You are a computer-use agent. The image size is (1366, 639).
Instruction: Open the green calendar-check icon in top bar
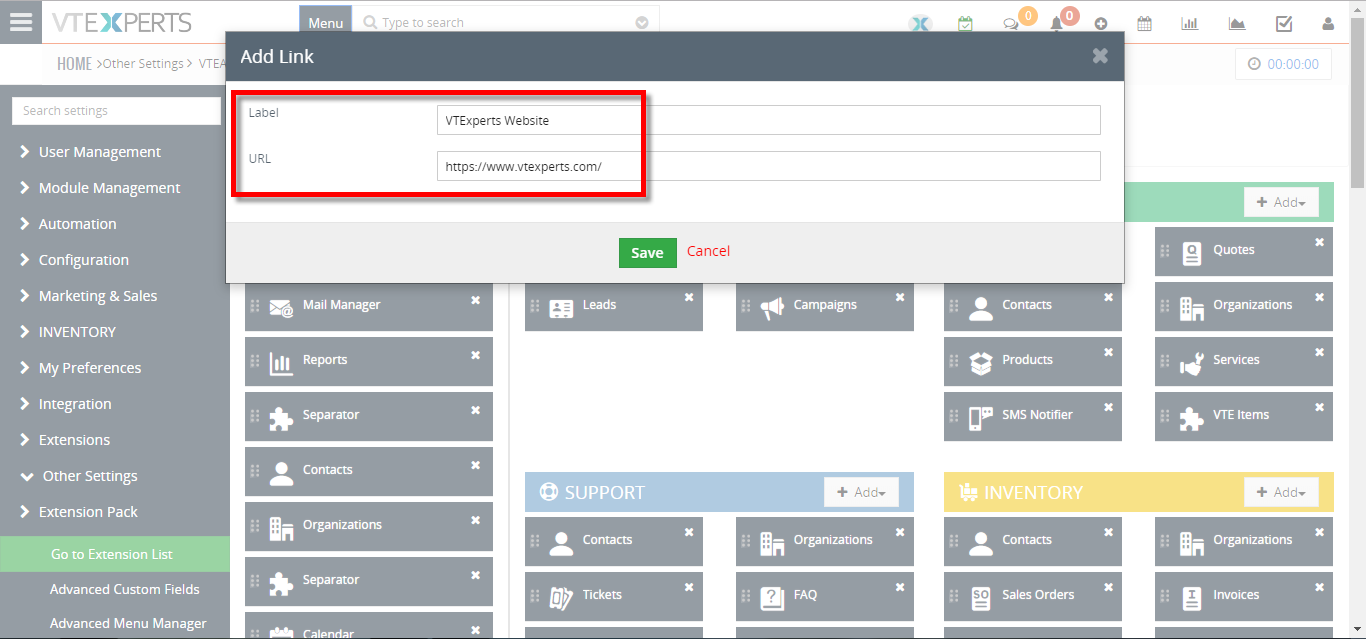click(x=965, y=24)
